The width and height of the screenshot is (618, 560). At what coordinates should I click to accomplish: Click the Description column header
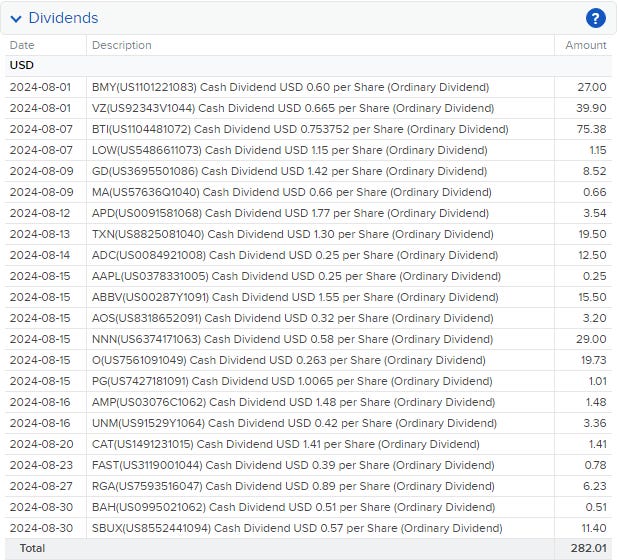coord(122,45)
